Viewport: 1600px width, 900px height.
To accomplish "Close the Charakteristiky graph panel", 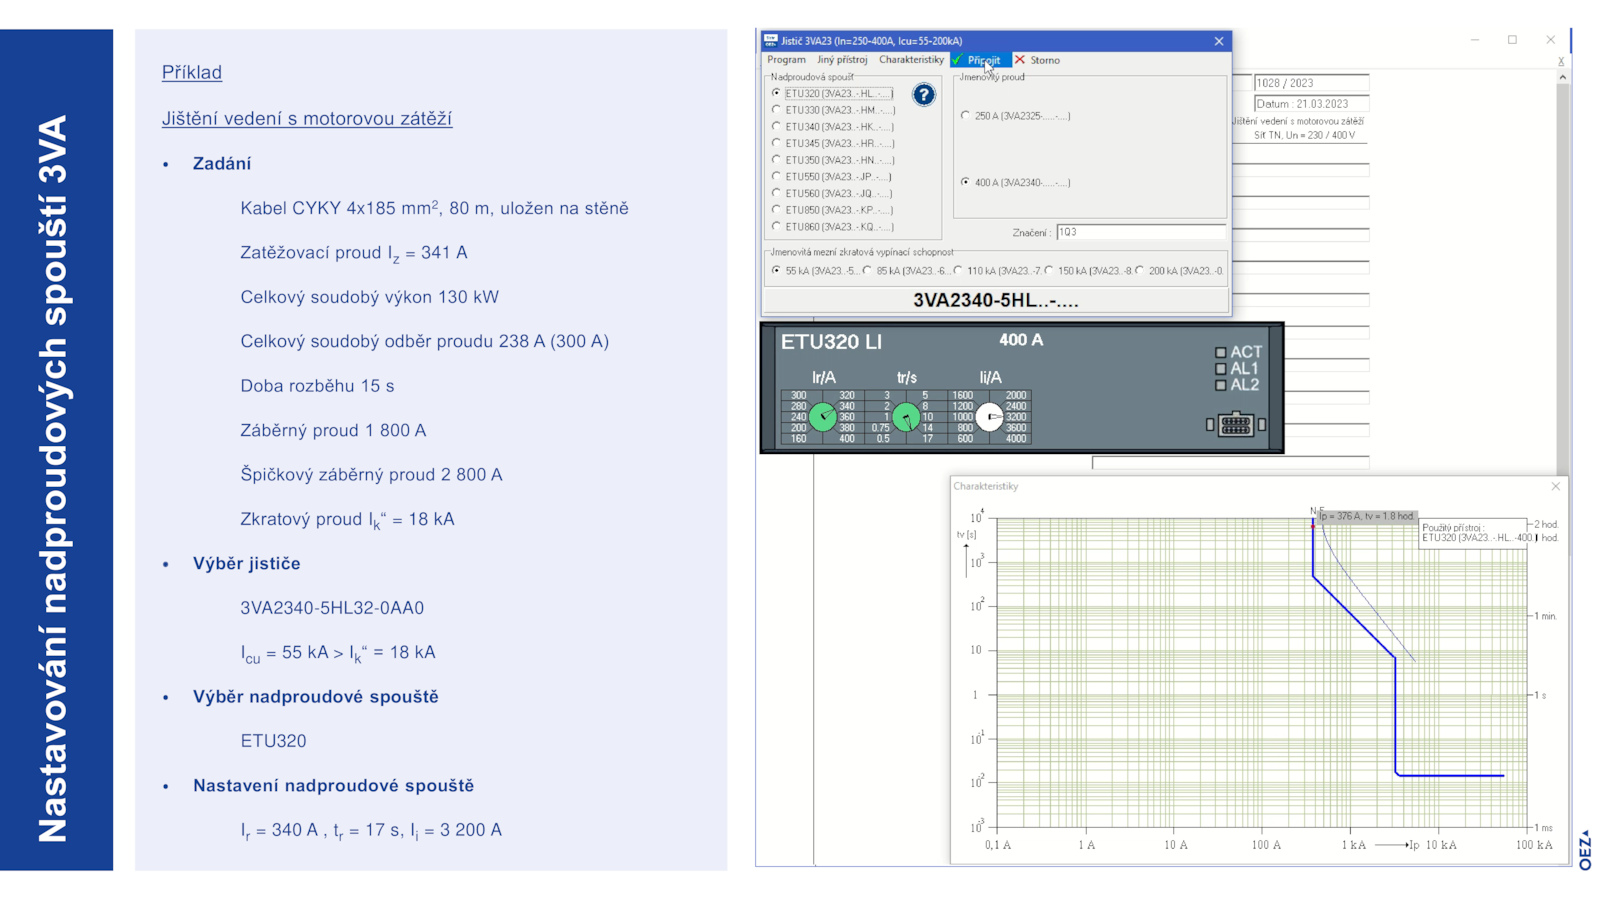I will coord(1555,486).
